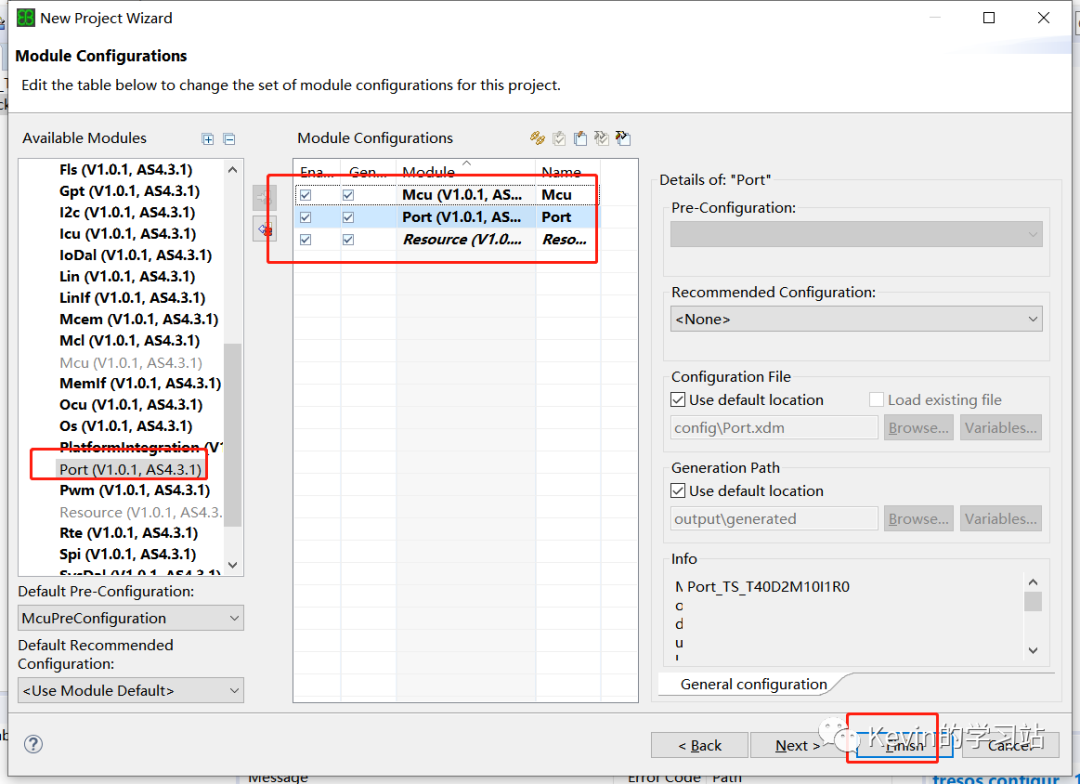Click the Info box scroll down arrow
The height and width of the screenshot is (784, 1080).
[x=1032, y=650]
